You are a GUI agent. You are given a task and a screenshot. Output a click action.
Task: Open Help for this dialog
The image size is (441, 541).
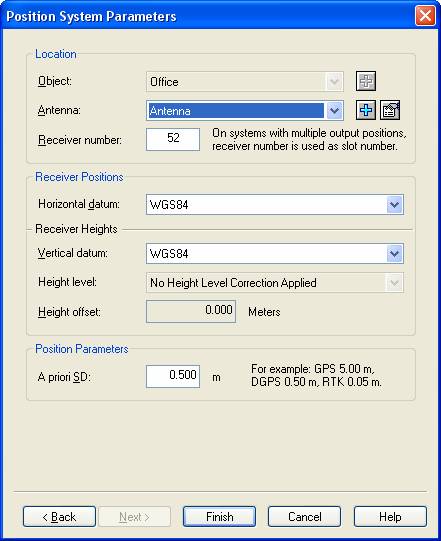click(x=390, y=517)
